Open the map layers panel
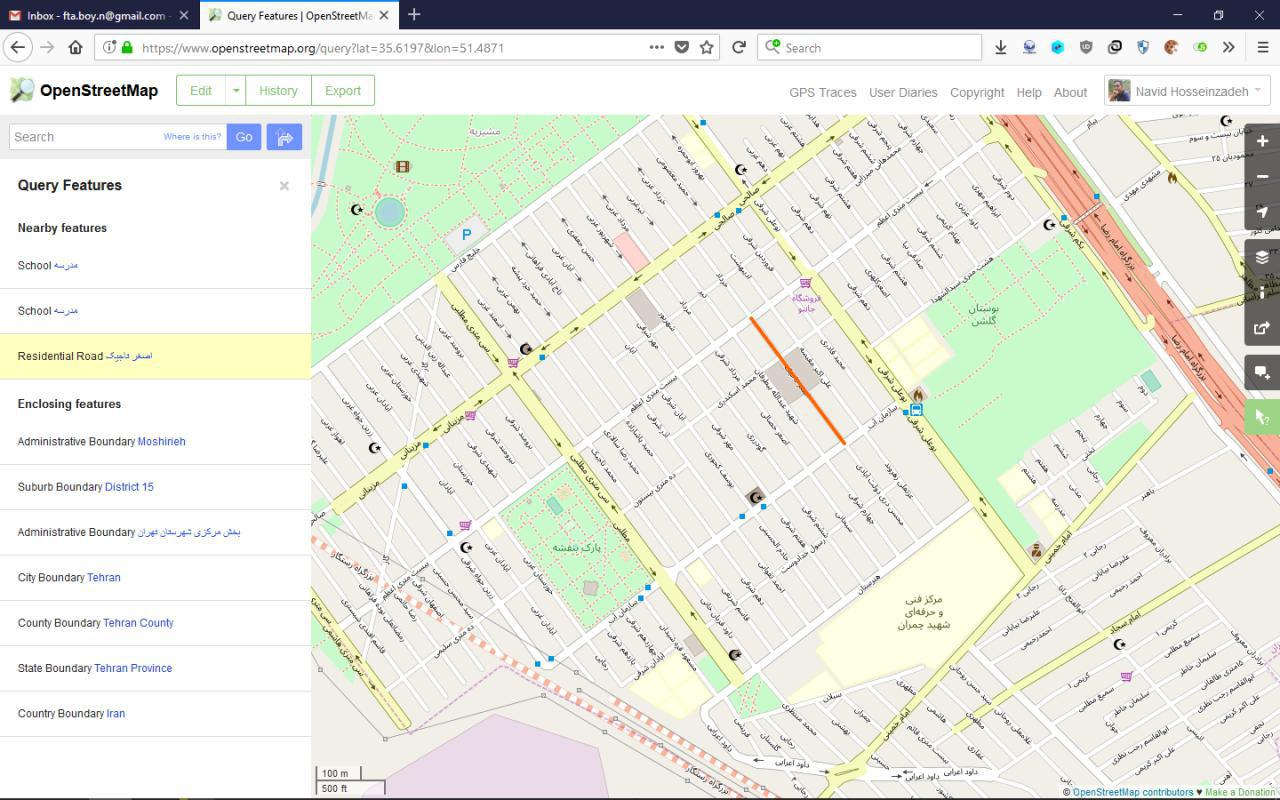 tap(1262, 257)
